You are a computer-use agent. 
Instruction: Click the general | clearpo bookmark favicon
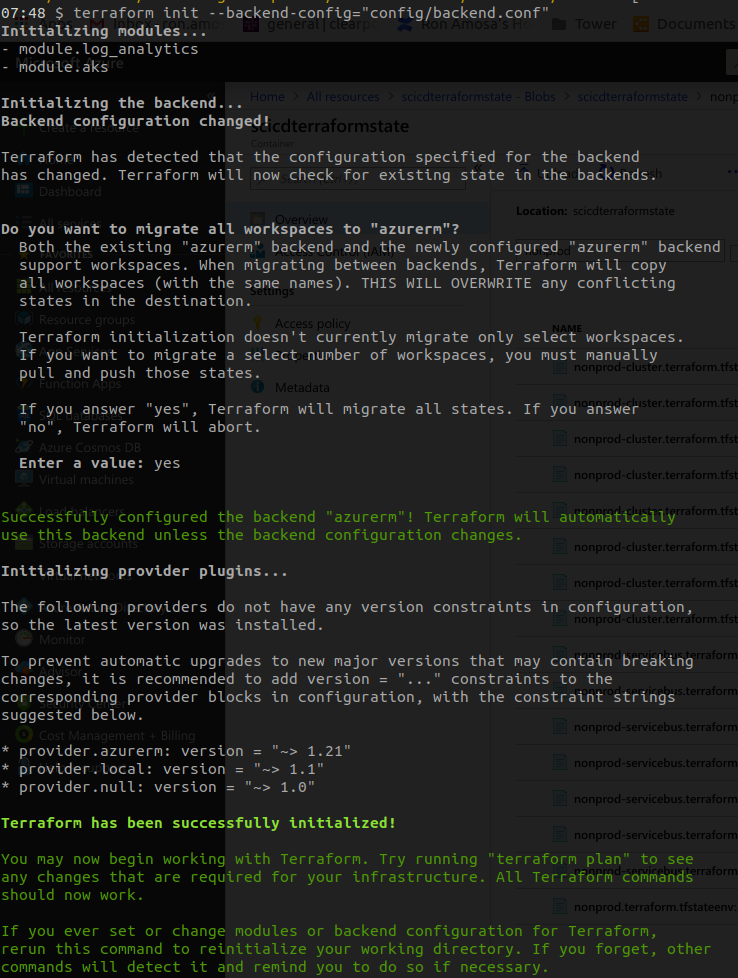point(251,24)
